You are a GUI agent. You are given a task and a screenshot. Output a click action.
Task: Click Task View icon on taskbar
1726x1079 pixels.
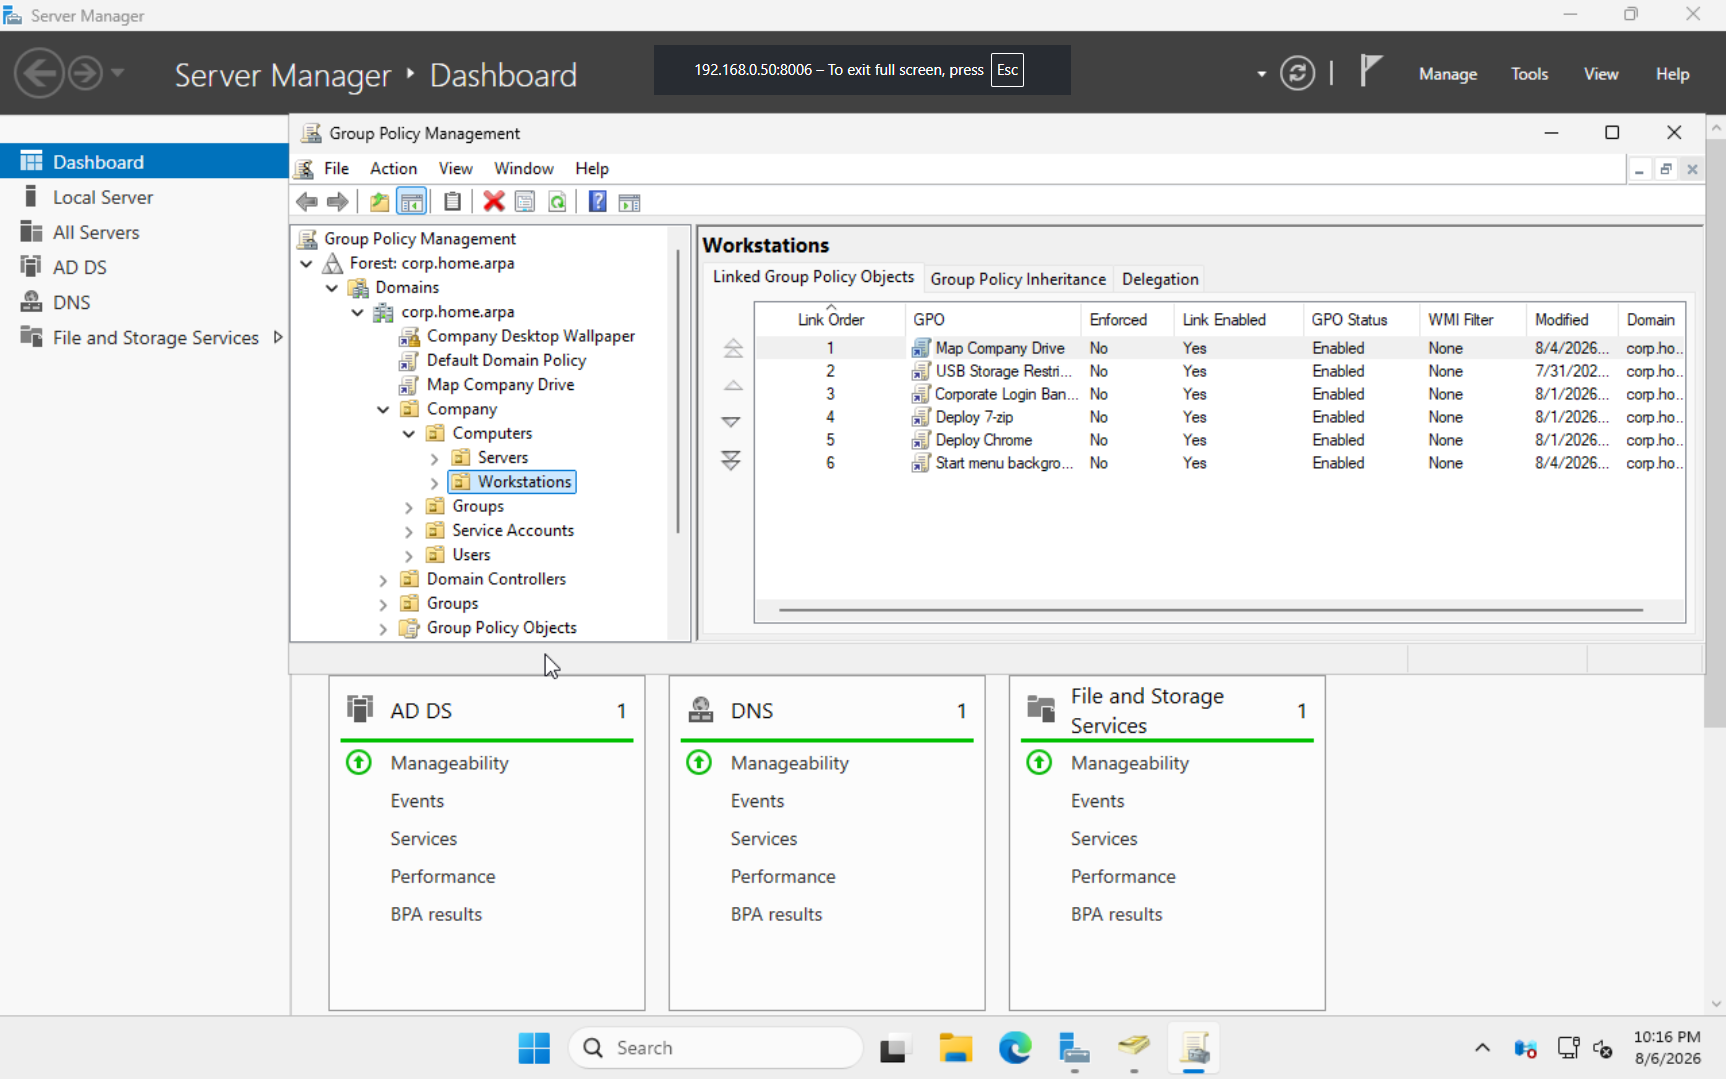click(893, 1048)
